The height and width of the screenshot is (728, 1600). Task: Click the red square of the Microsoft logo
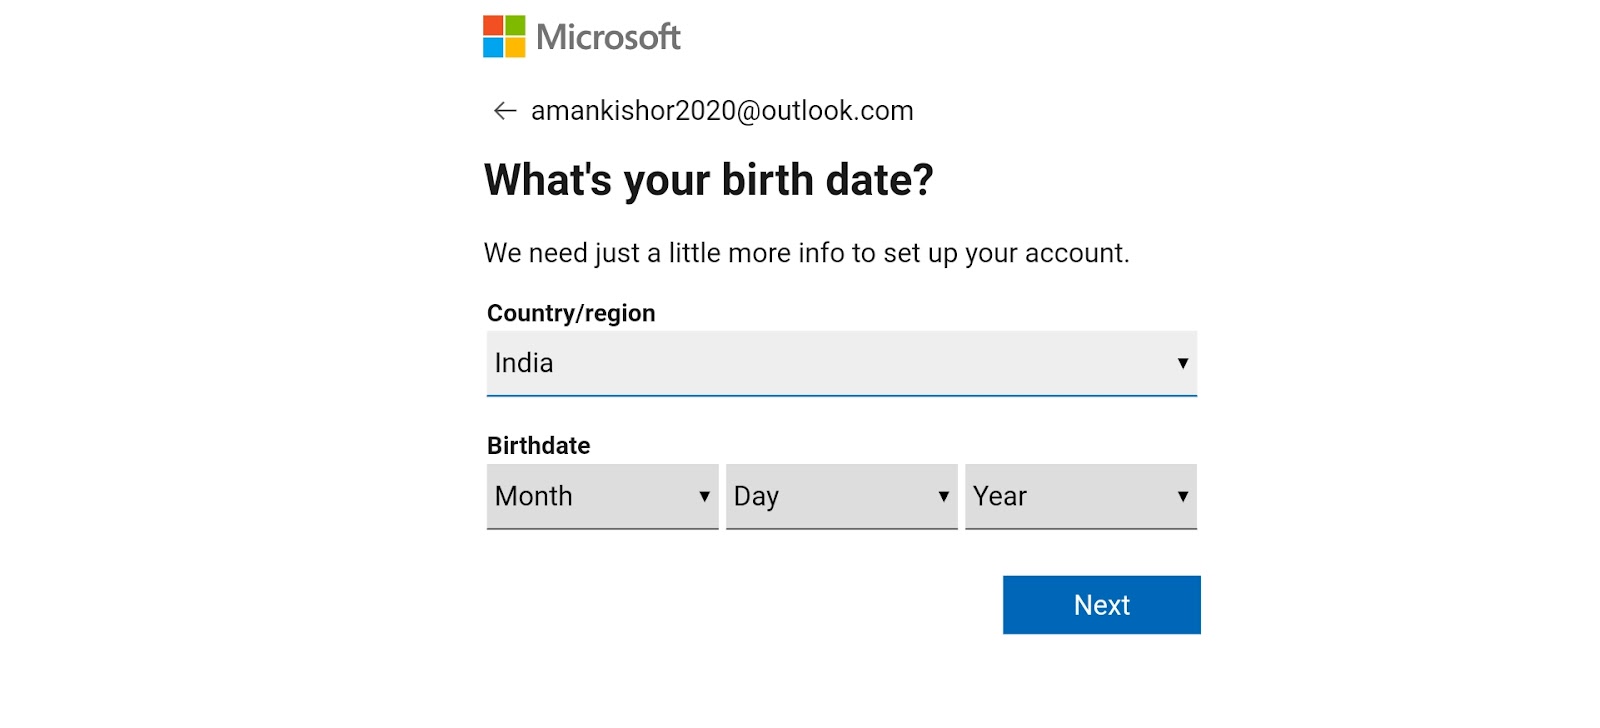coord(493,26)
